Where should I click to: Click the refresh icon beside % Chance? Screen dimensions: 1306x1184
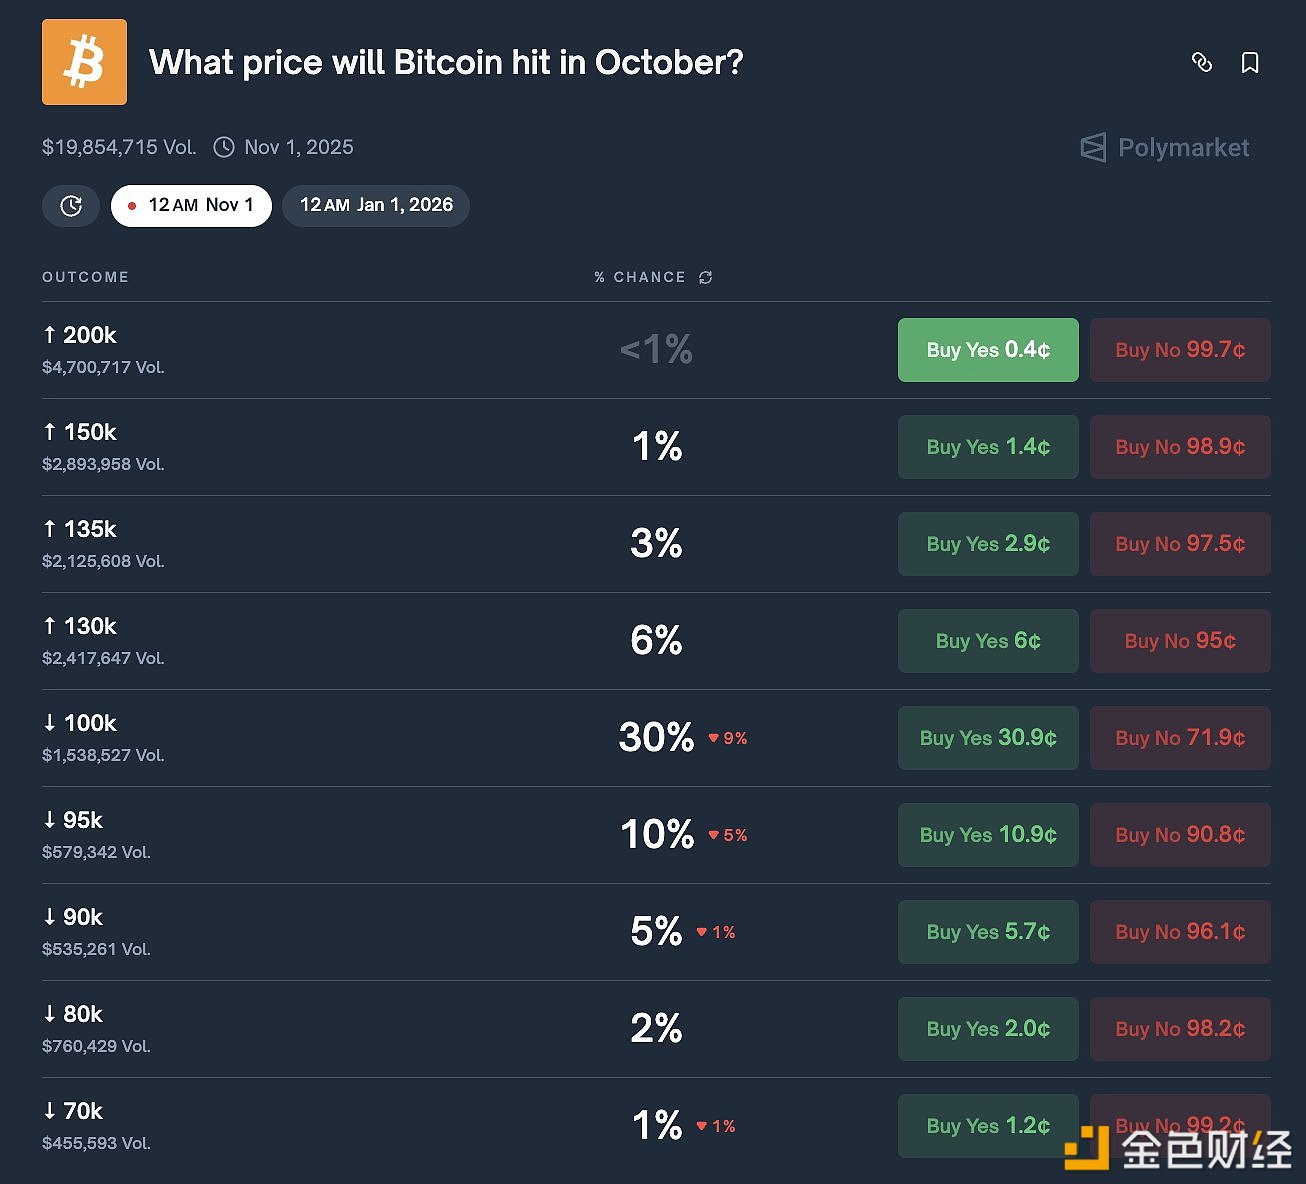tap(706, 277)
